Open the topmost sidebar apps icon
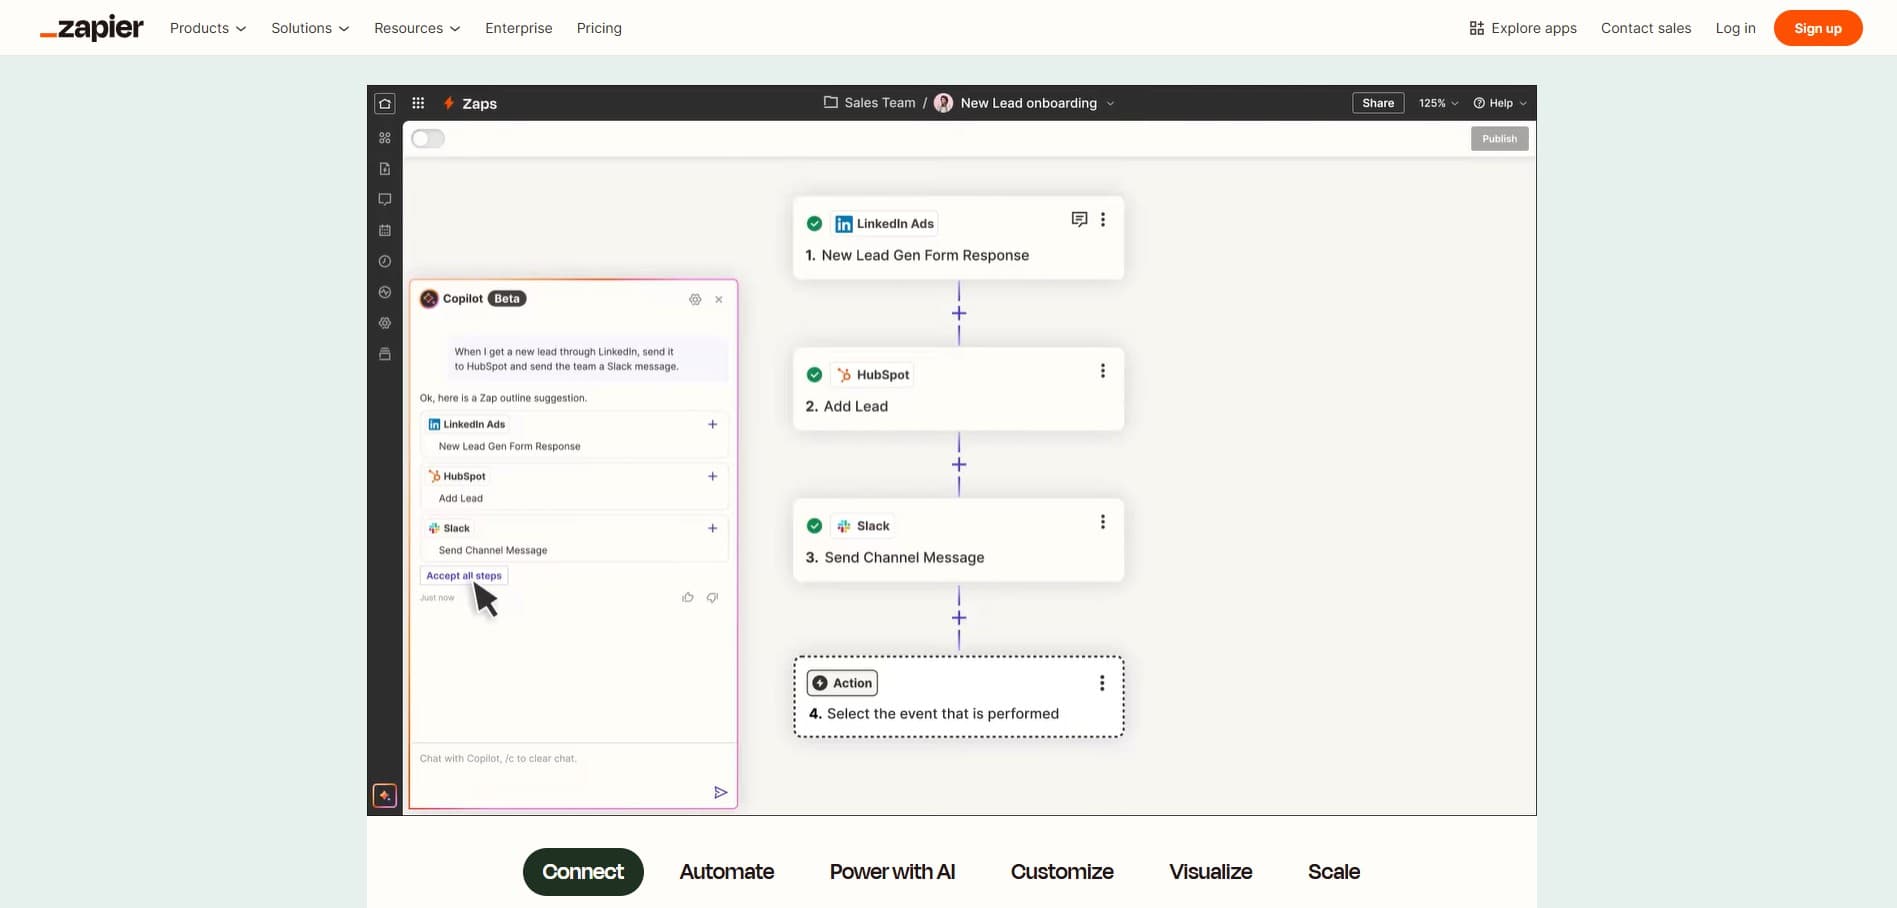 pyautogui.click(x=385, y=138)
